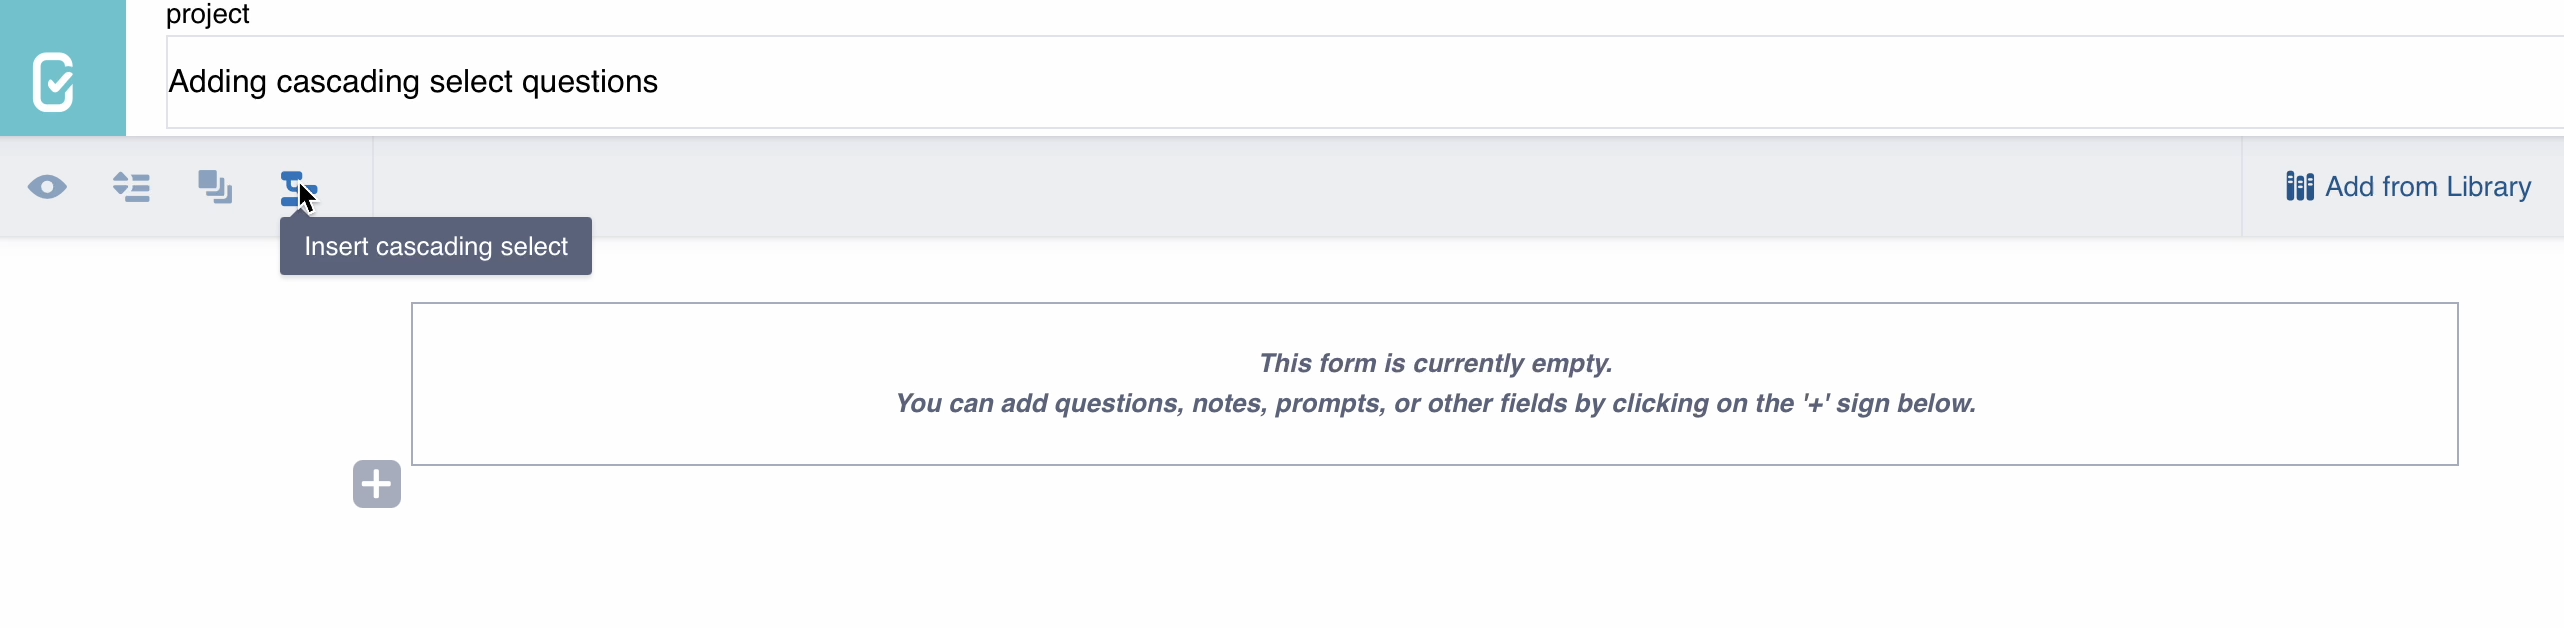Screen dimensions: 2564x628
Task: Click 'This form is currently empty' text
Action: (x=1435, y=363)
